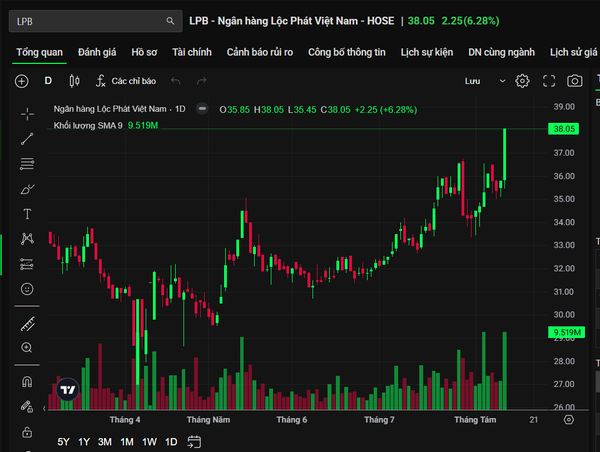Click the zoom in magnifier tool

(27, 348)
